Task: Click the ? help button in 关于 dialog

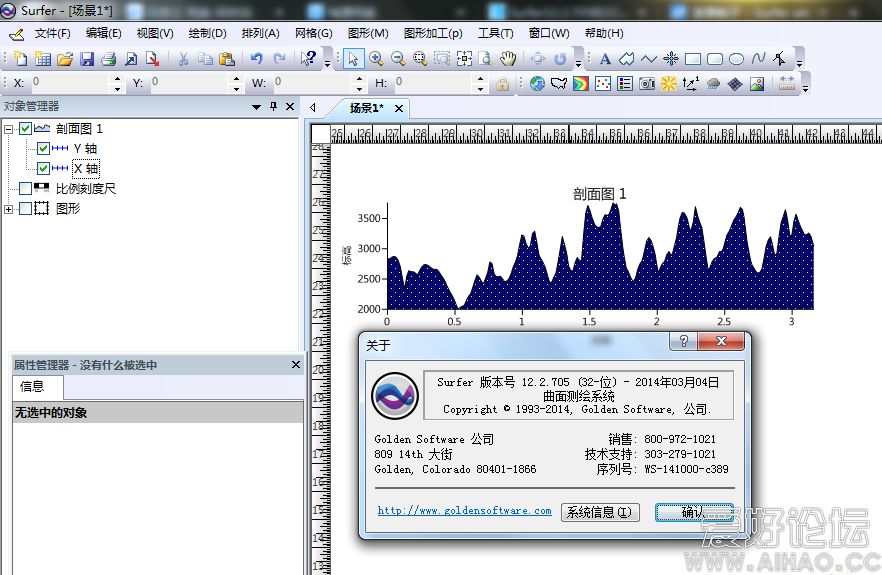Action: [x=683, y=341]
